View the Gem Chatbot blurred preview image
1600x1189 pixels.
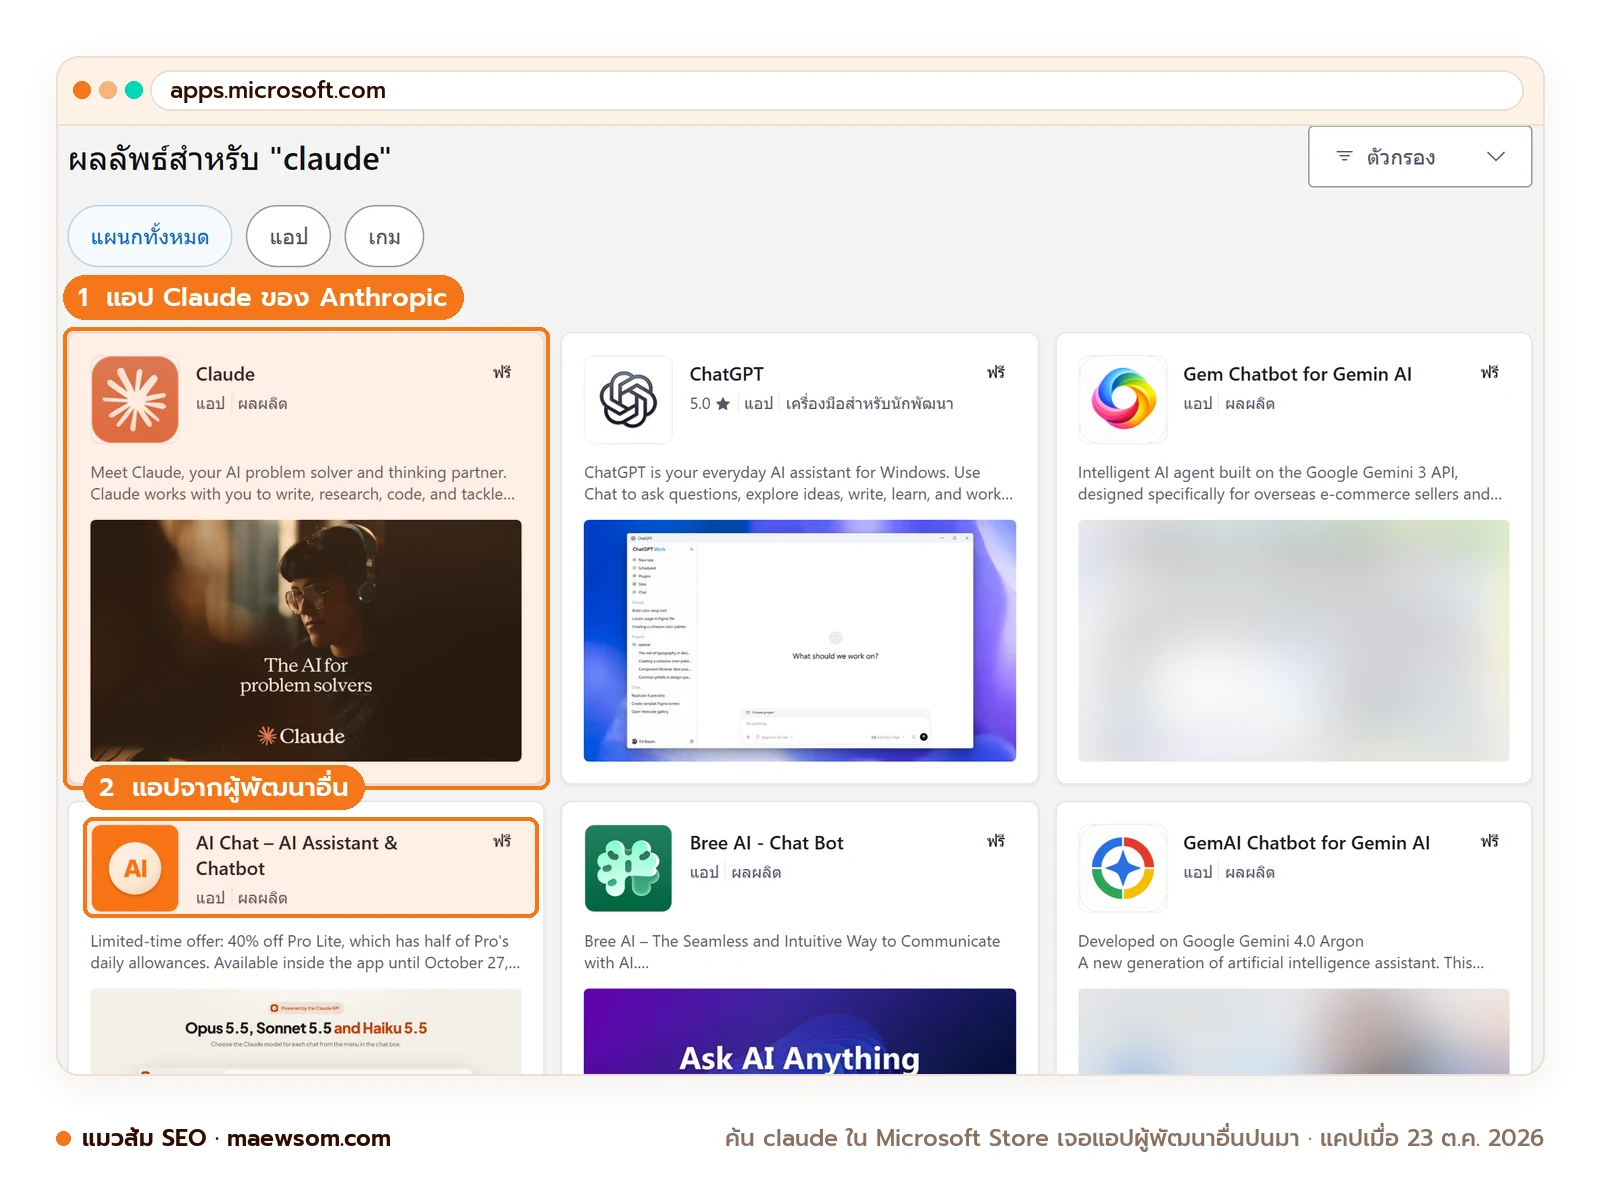(1293, 640)
